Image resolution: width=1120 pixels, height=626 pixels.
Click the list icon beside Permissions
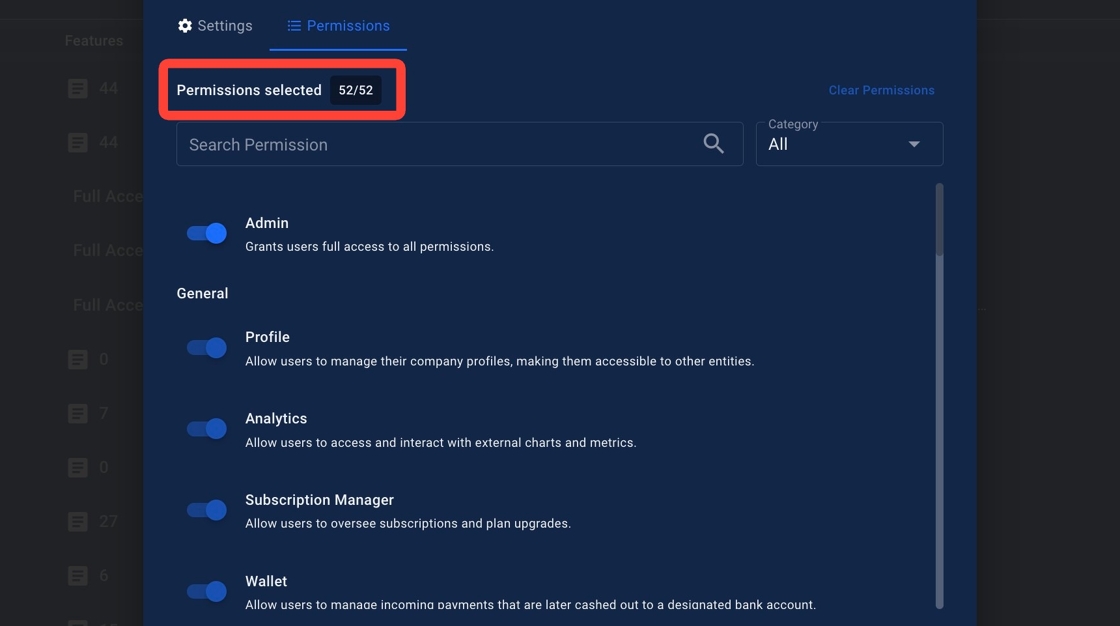click(x=294, y=26)
